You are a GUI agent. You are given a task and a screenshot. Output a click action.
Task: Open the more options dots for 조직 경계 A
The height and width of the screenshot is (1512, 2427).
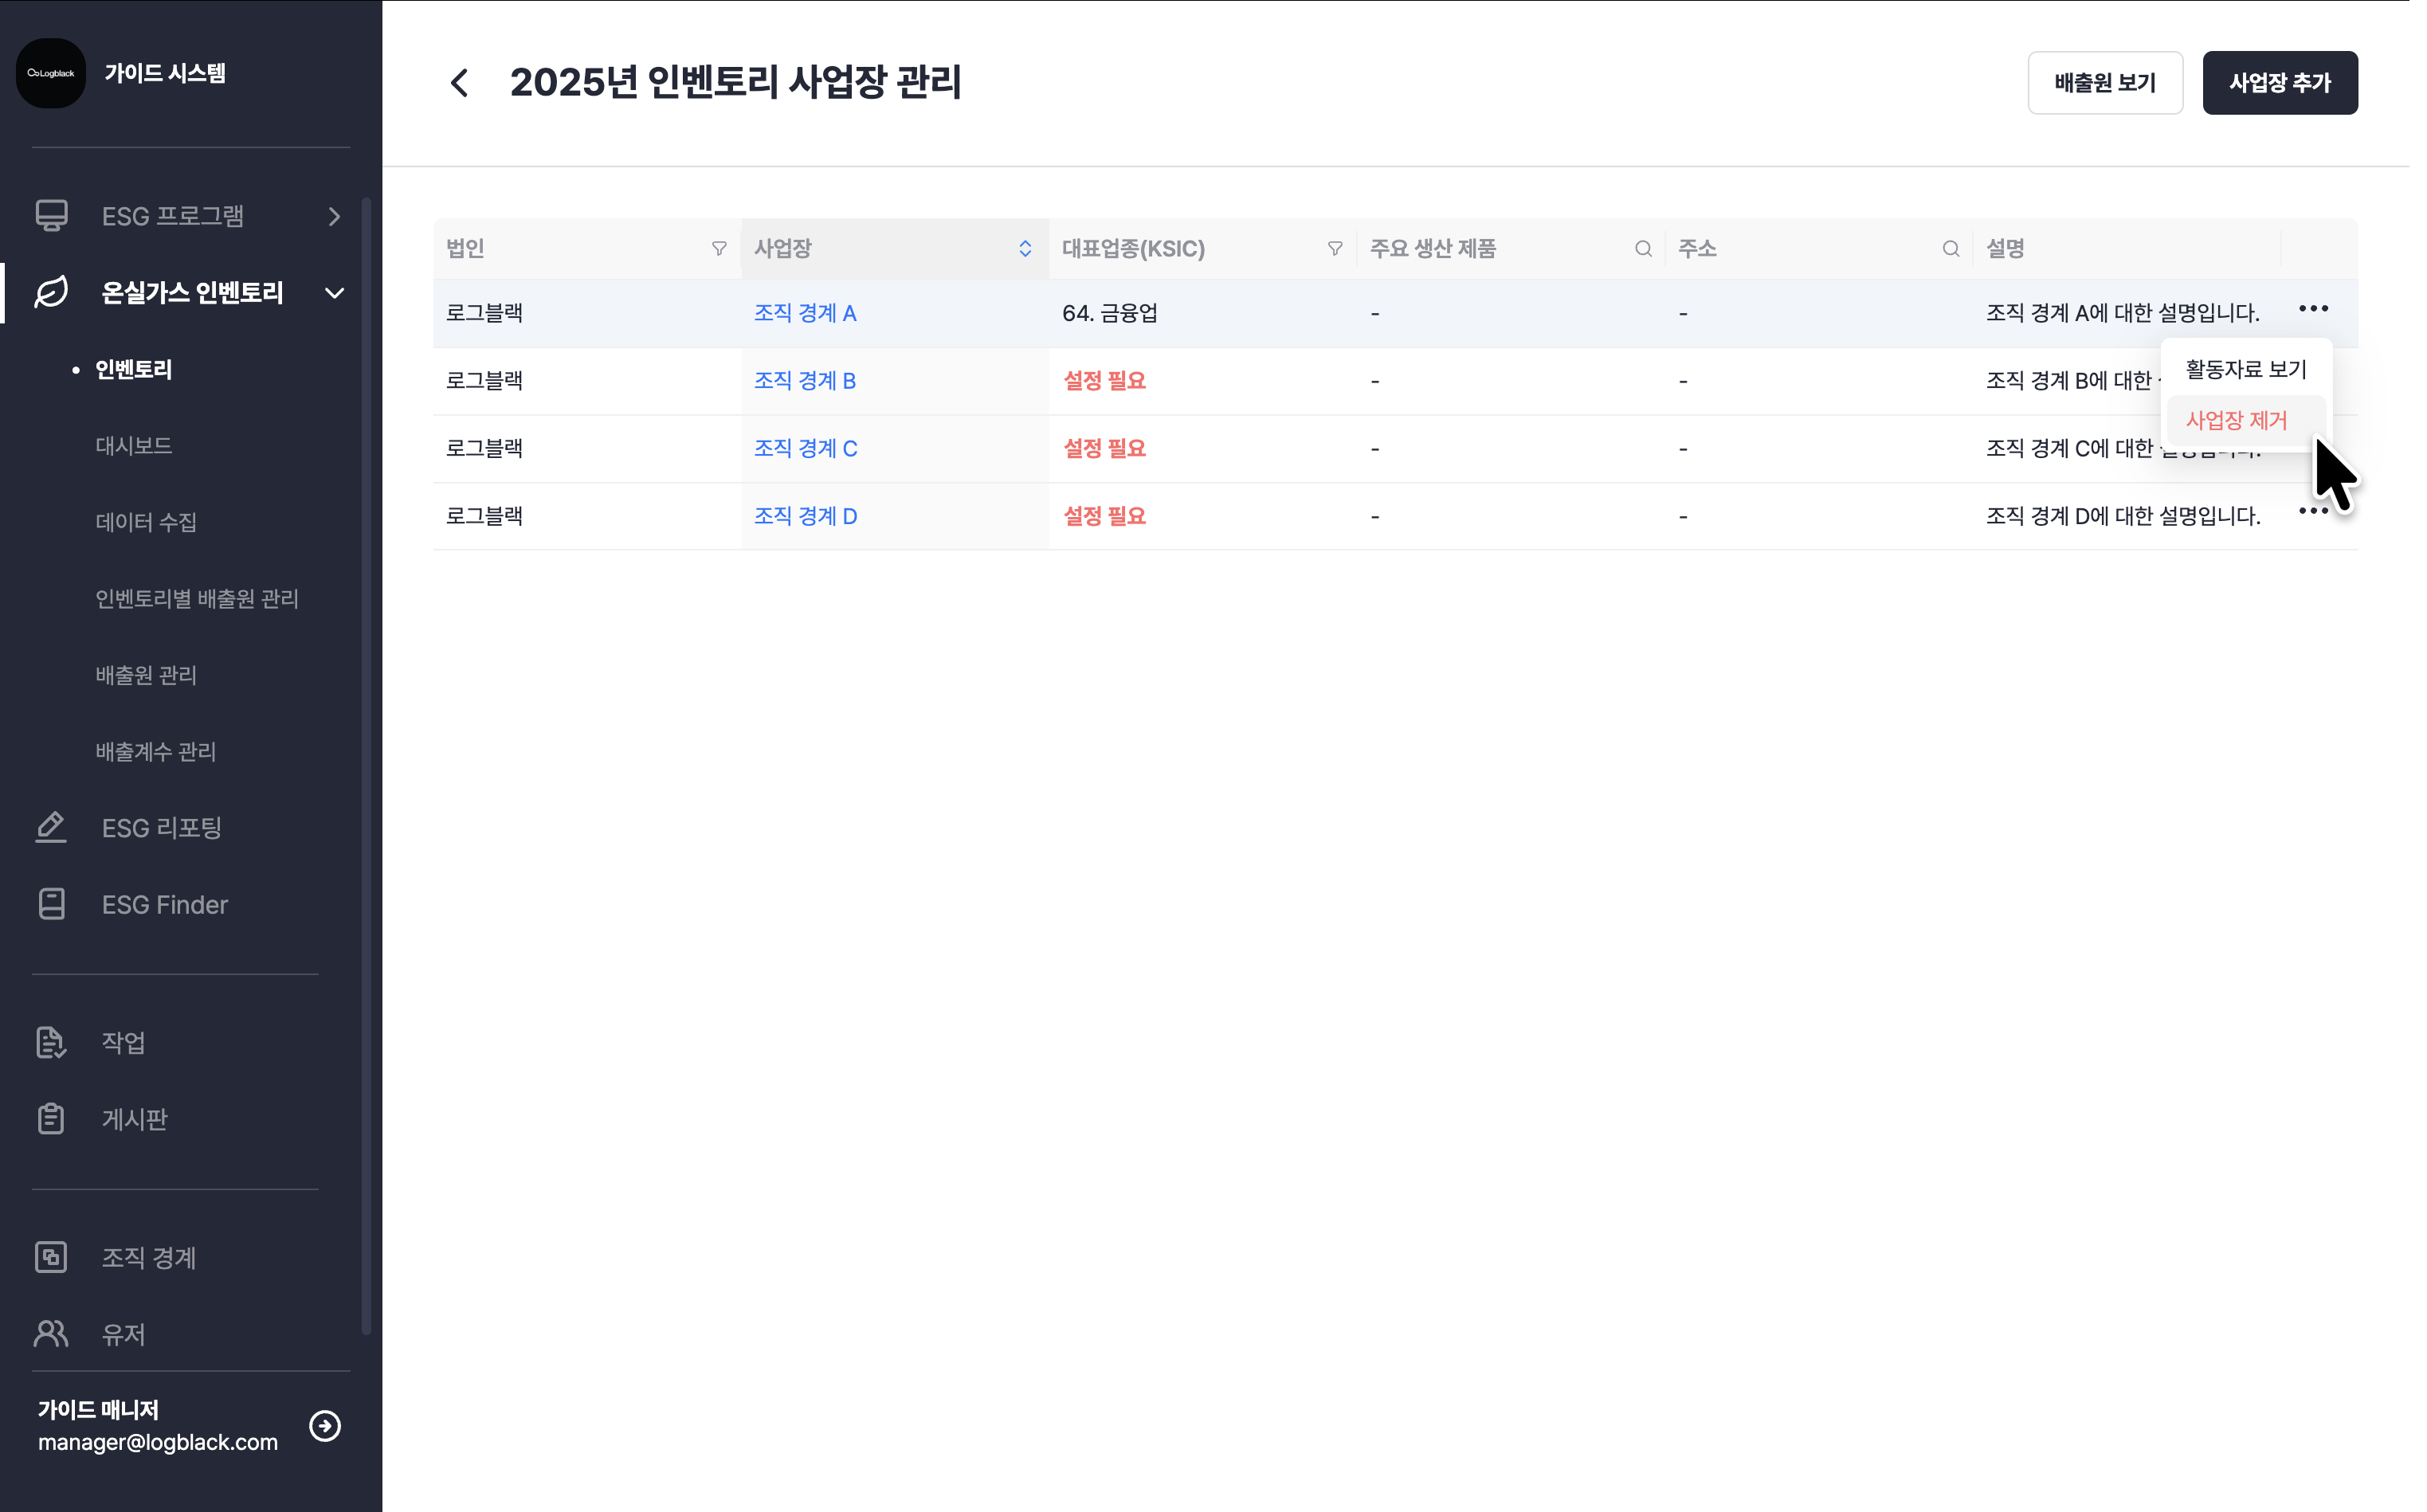[2314, 308]
